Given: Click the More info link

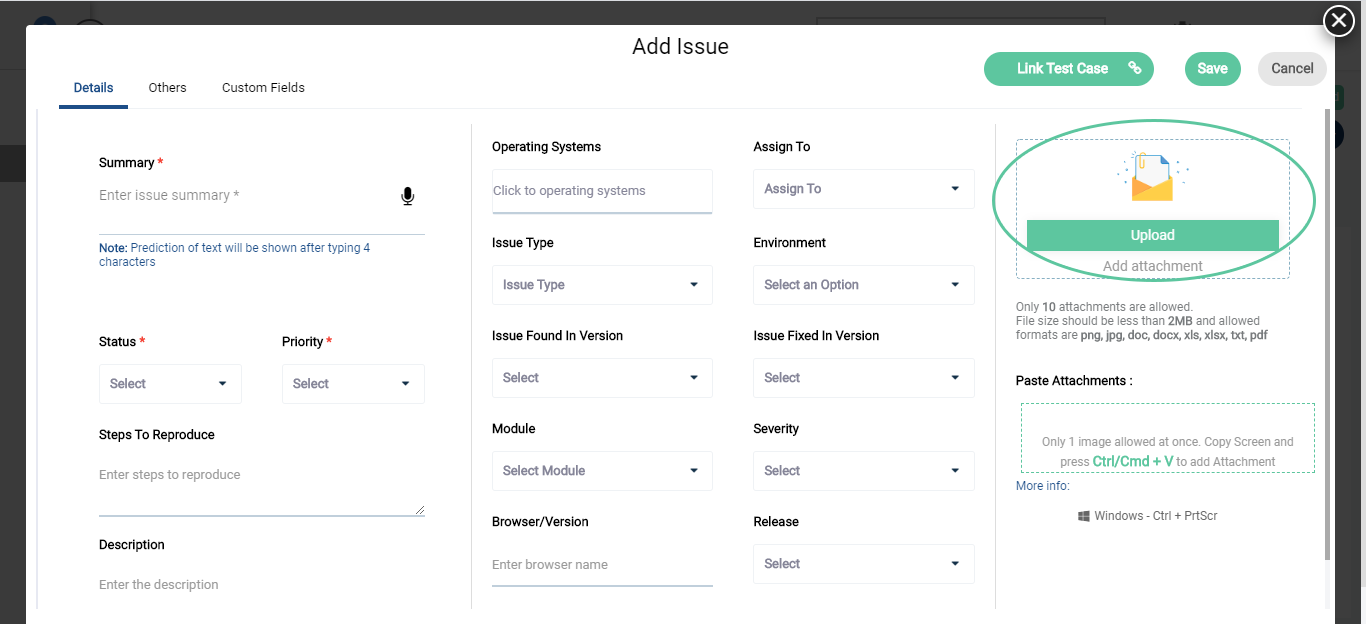Looking at the screenshot, I should point(1043,486).
